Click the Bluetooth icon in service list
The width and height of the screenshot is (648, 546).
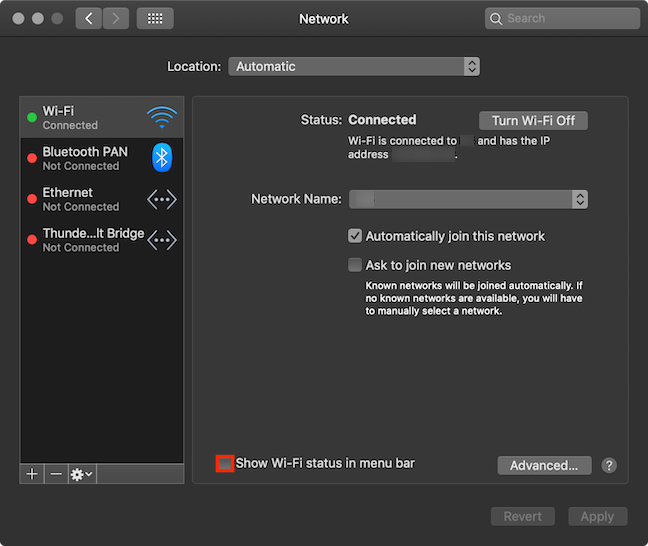click(162, 157)
